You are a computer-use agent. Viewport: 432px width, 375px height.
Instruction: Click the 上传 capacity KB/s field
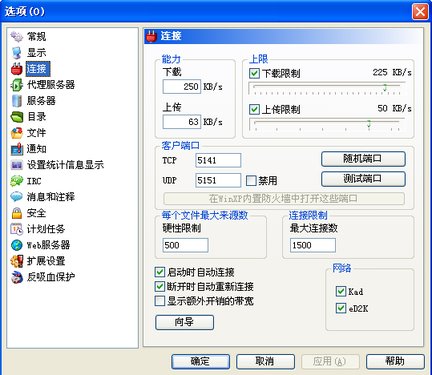tap(182, 122)
